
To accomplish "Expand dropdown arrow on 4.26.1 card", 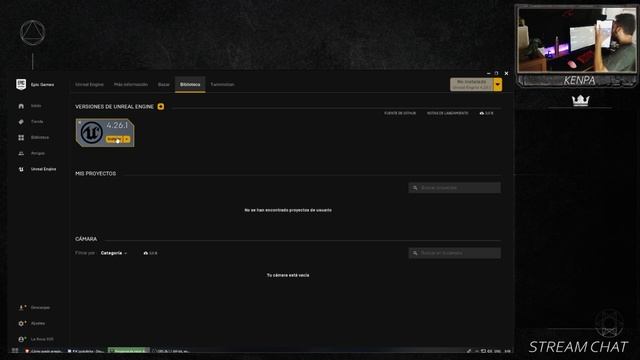I will tap(127, 139).
